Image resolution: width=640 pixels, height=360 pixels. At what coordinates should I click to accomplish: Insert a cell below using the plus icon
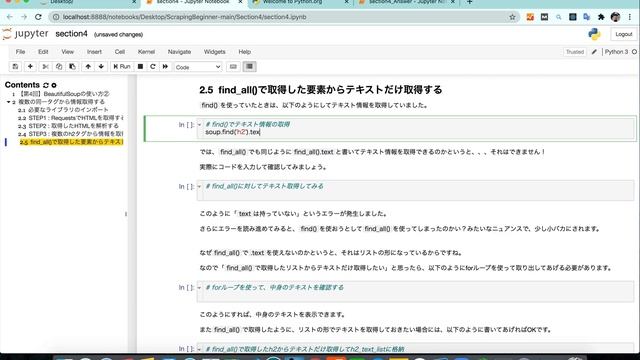tap(30, 67)
